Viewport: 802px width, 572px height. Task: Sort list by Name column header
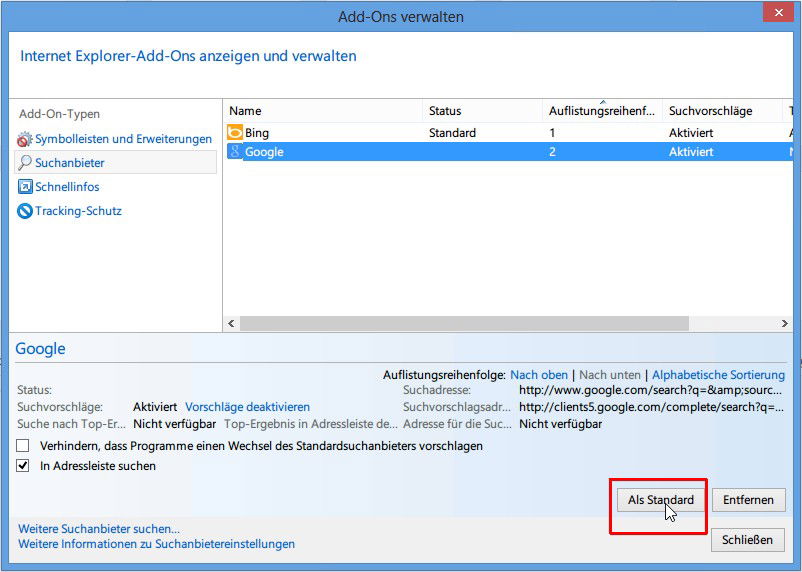click(323, 111)
